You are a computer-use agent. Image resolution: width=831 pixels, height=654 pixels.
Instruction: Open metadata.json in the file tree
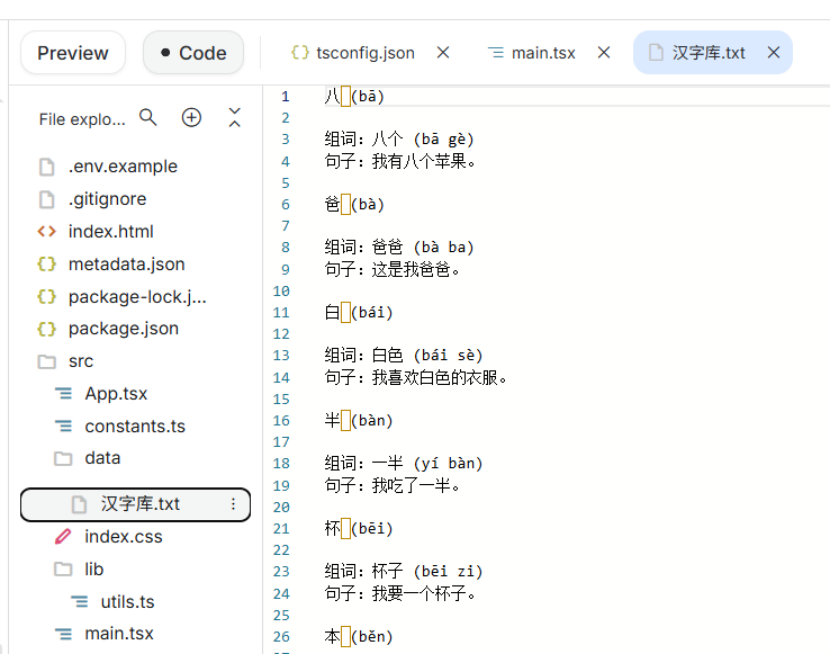pos(127,264)
